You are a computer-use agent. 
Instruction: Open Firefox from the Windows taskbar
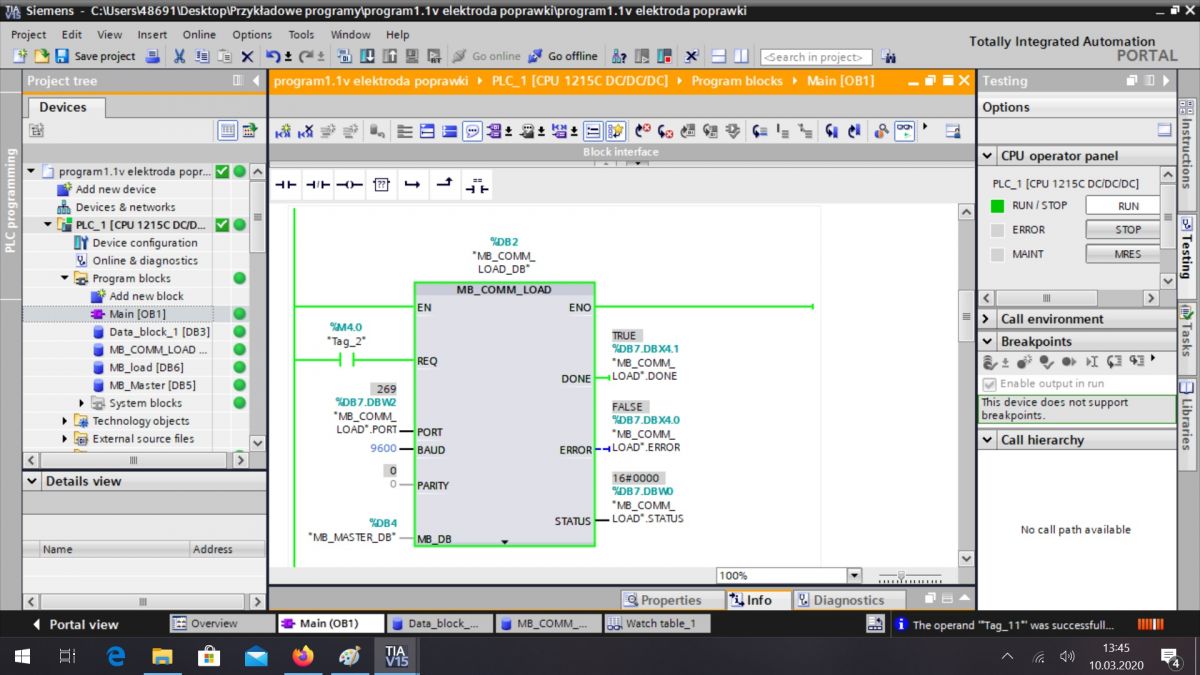302,656
